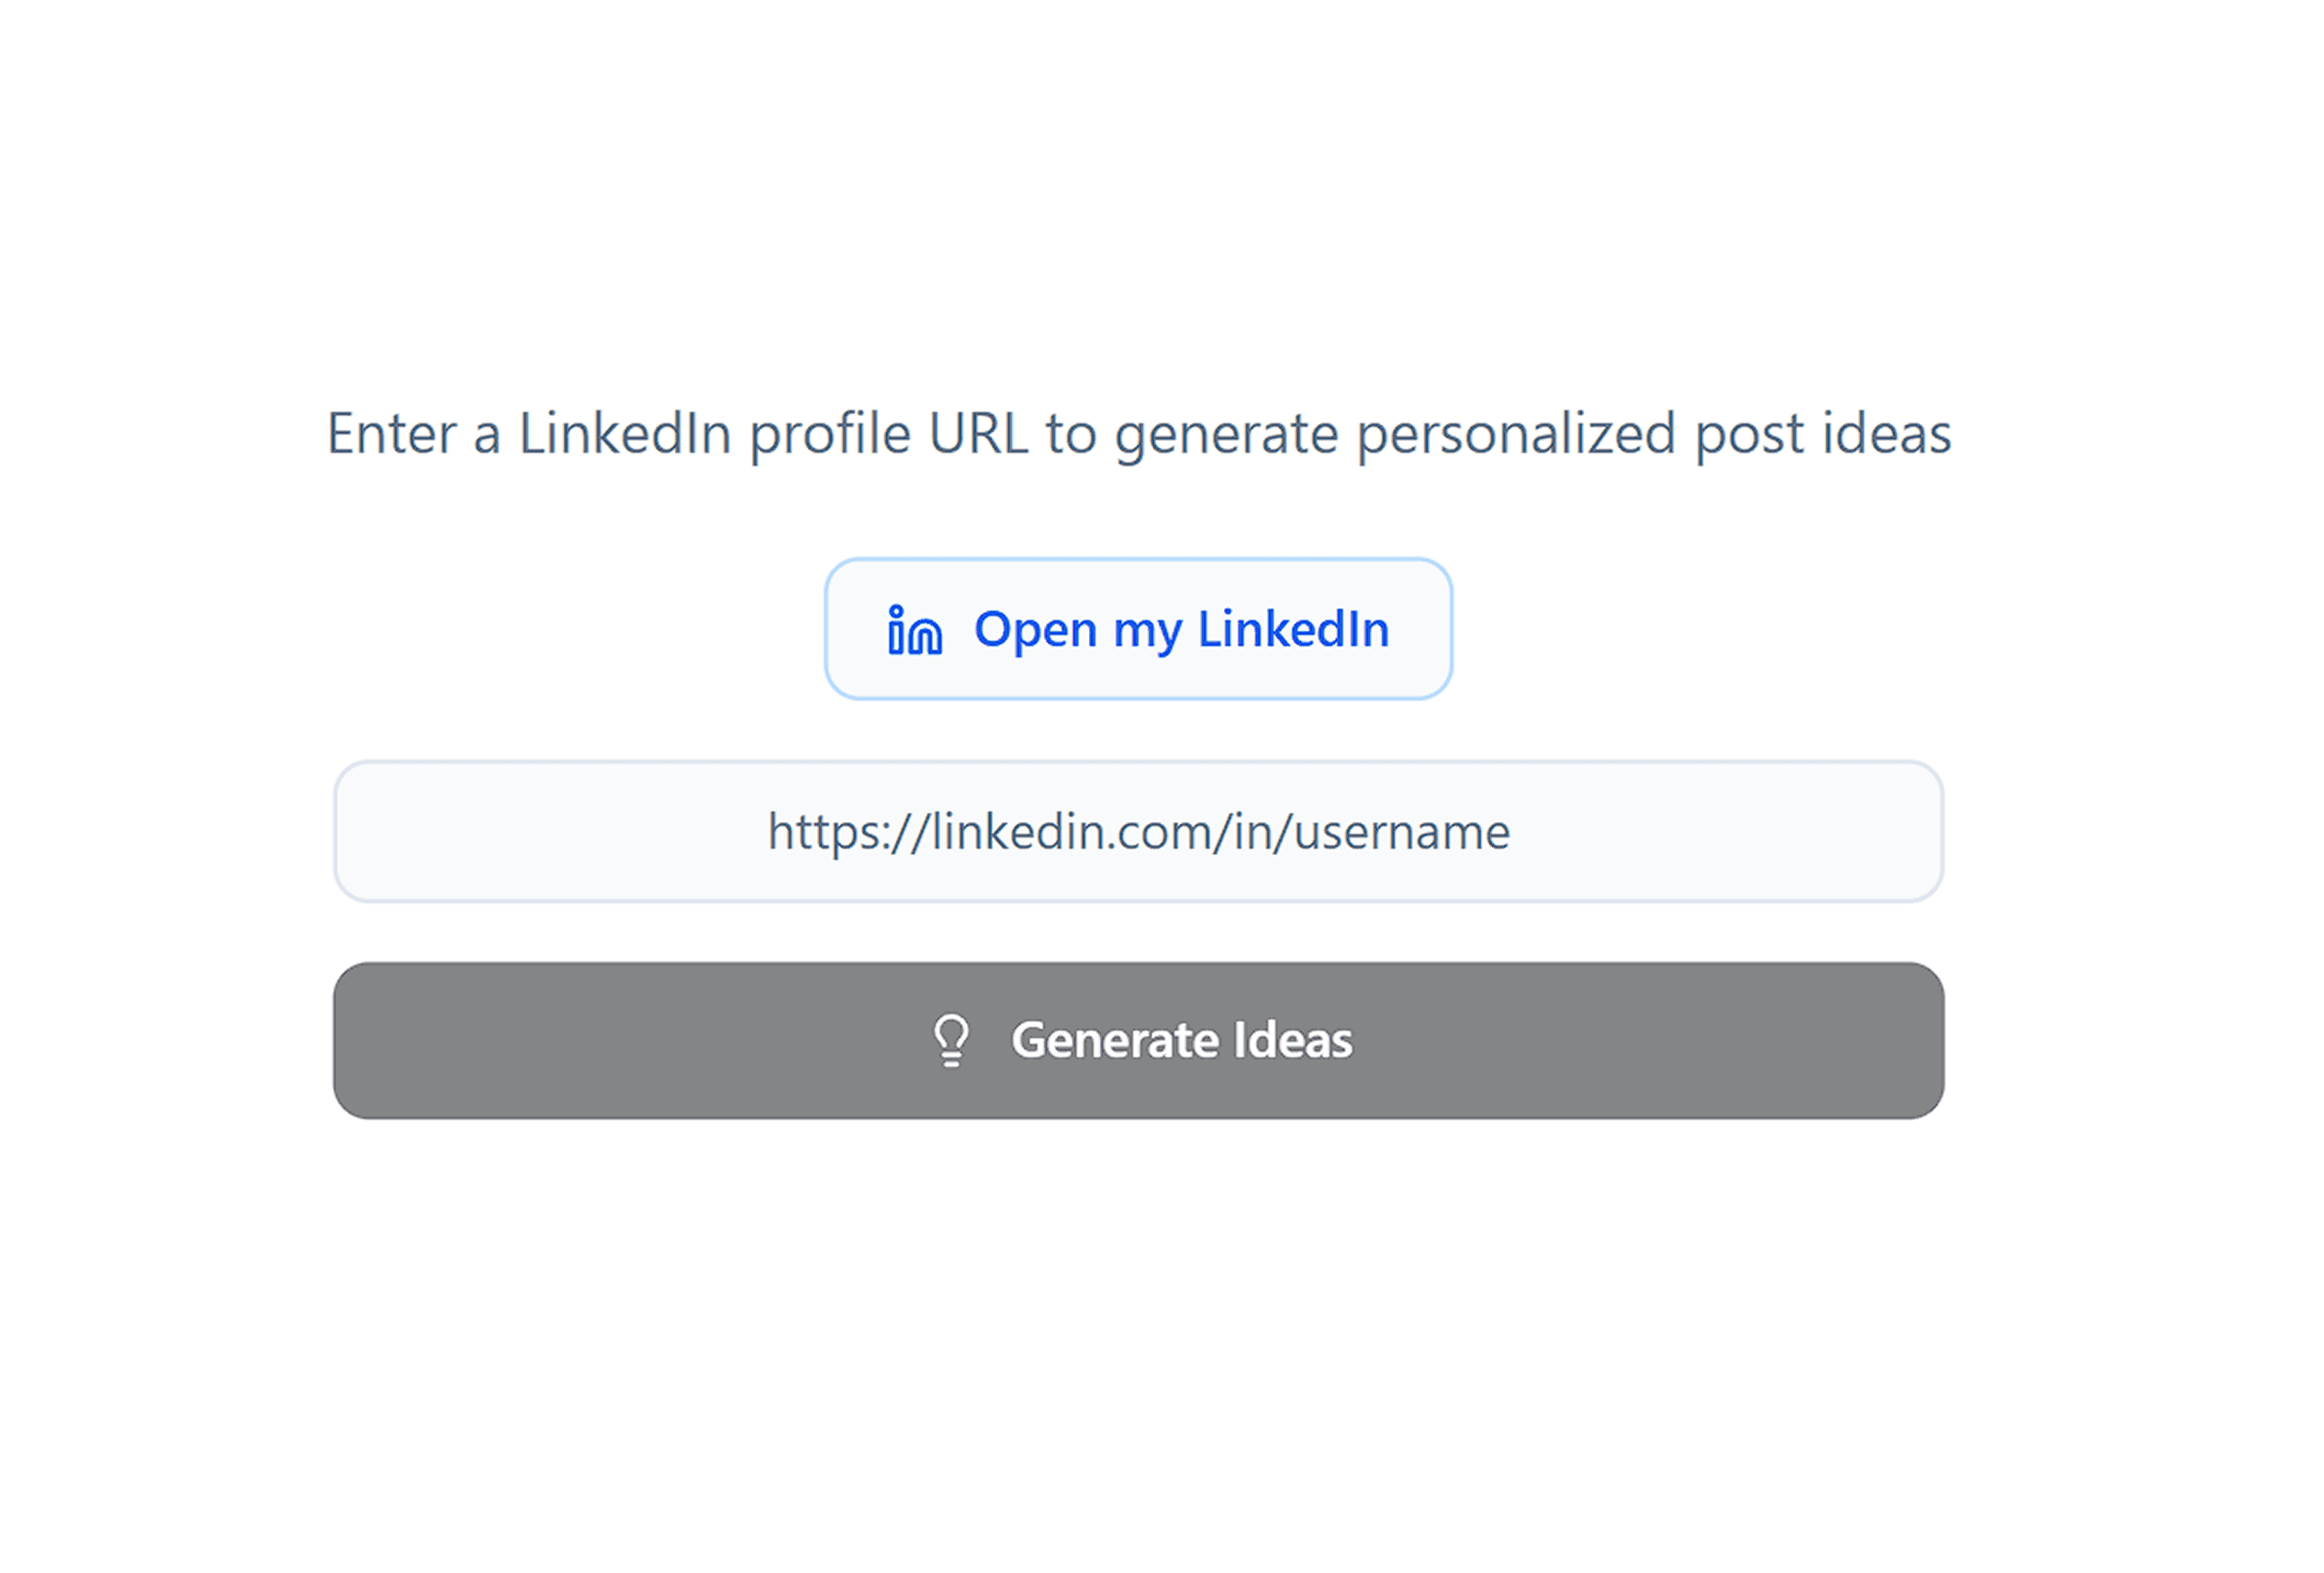Activate the gray Generate Ideas bar
Screen dimensions: 2324x1573
(x=1138, y=1040)
